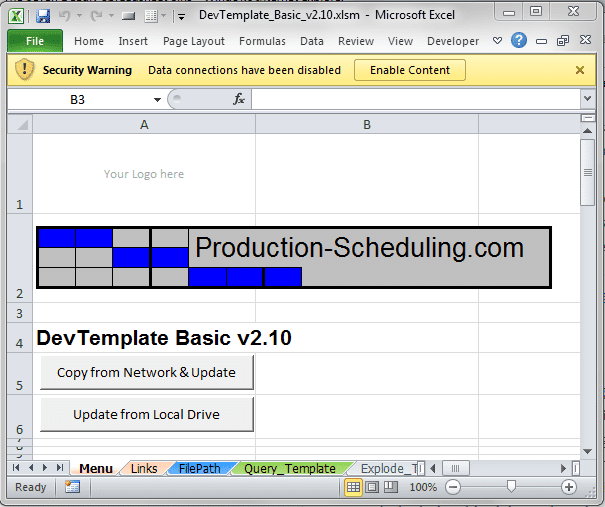
Task: Click the 'DevTemplate Basic v2.10' title cell
Action: (164, 338)
